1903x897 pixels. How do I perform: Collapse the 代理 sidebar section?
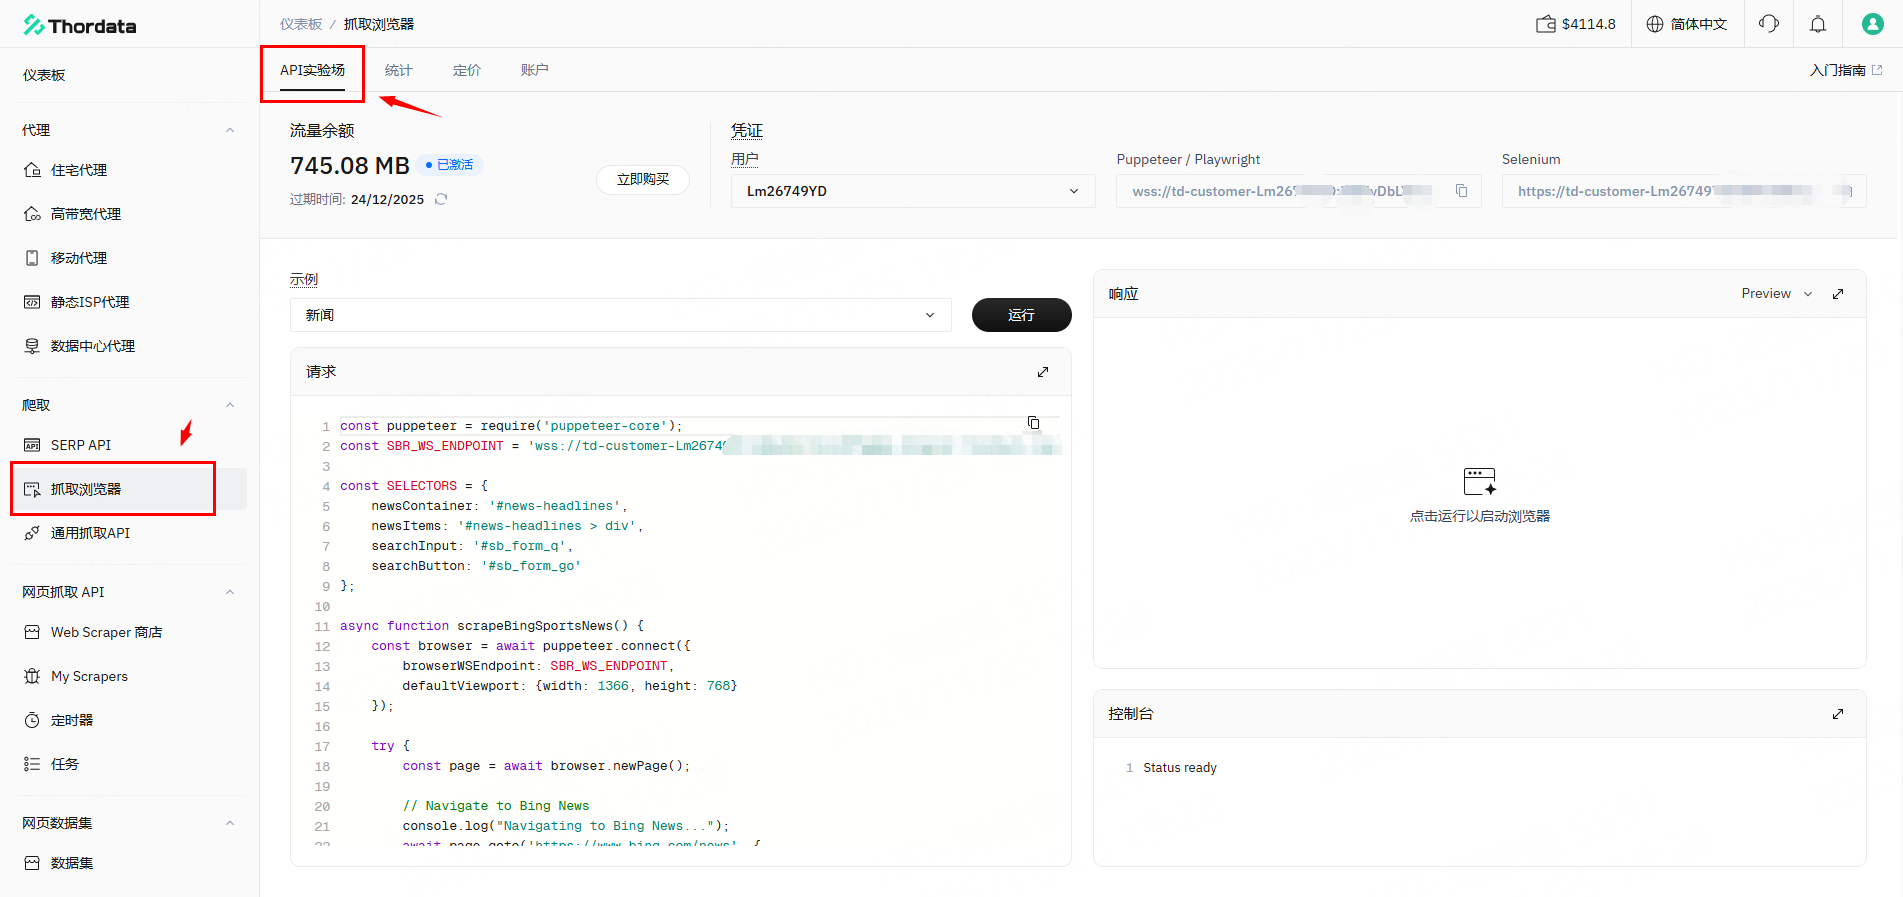pos(230,130)
